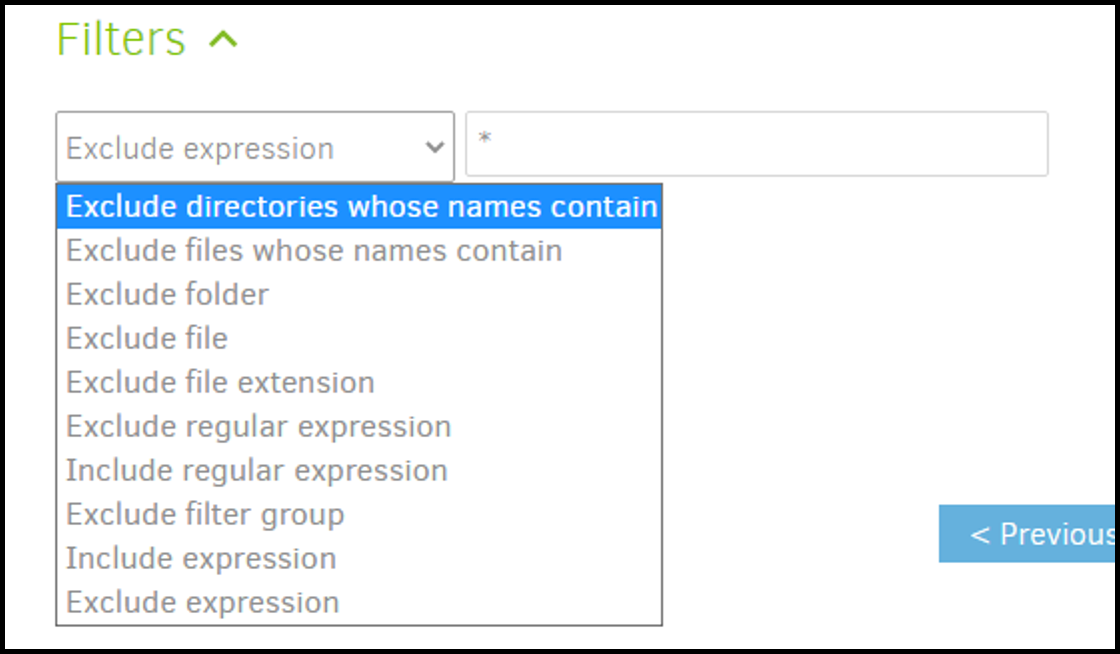
Task: Click the filter type dropdown arrow
Action: point(435,148)
